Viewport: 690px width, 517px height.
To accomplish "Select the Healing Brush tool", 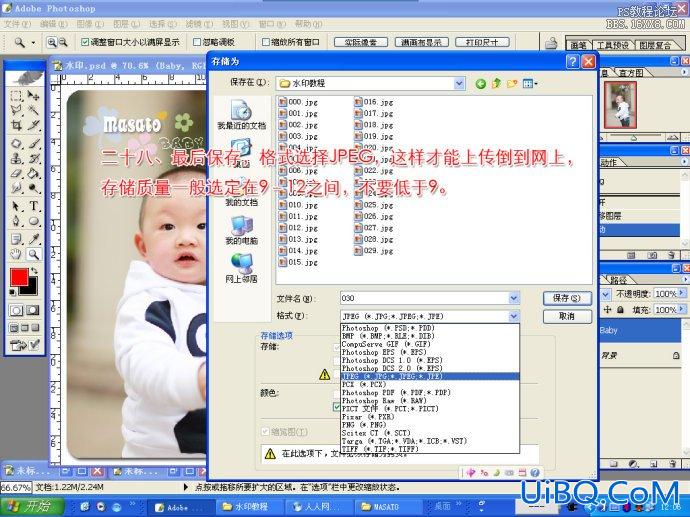I will [x=17, y=143].
